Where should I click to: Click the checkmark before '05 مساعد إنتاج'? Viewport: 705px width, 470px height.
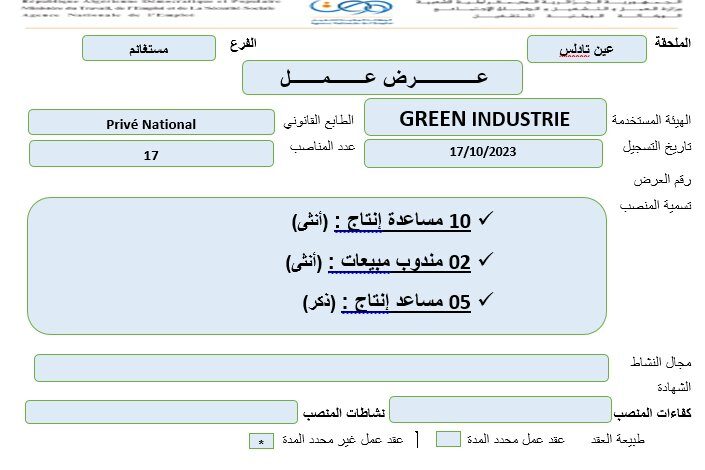(x=486, y=299)
